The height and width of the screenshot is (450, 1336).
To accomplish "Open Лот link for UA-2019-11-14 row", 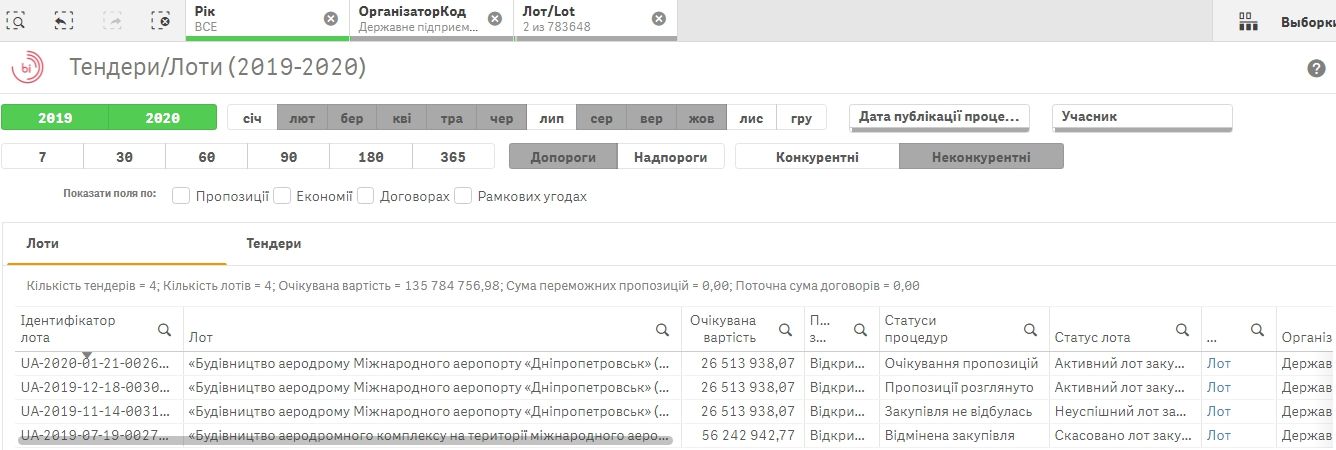I will click(1219, 411).
